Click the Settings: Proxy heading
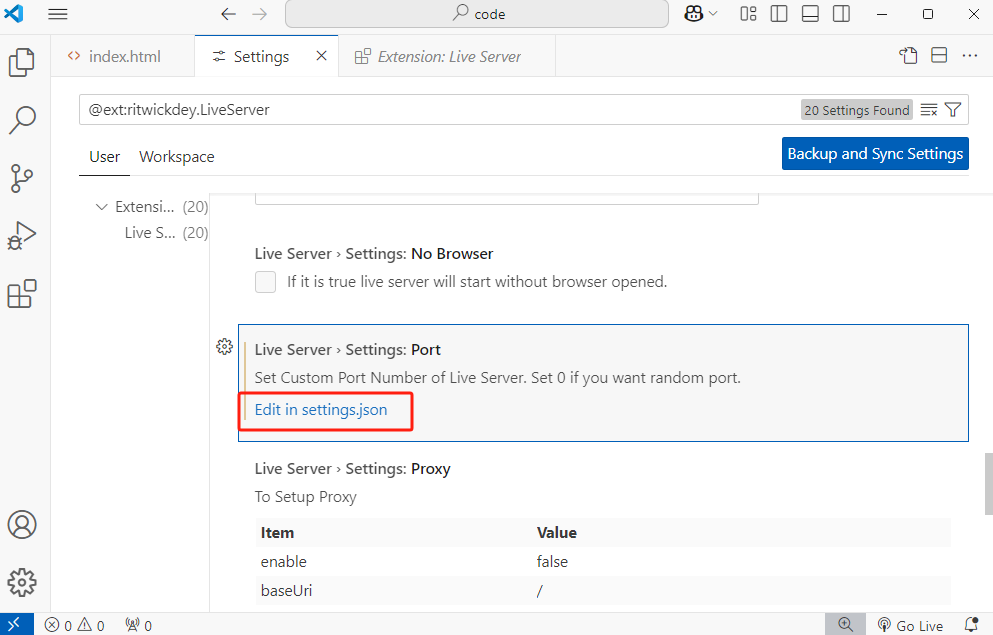Screen dimensions: 993x635 pos(353,469)
